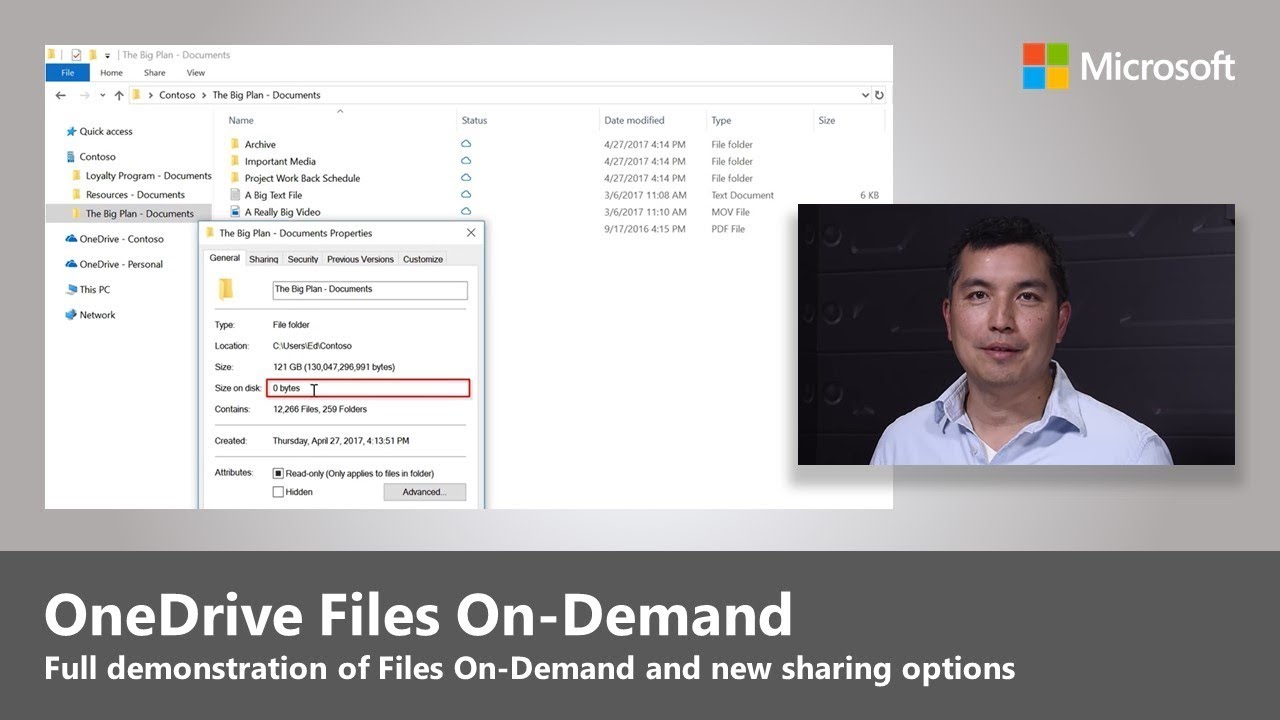
Task: Go up one level with Up arrow
Action: (119, 96)
